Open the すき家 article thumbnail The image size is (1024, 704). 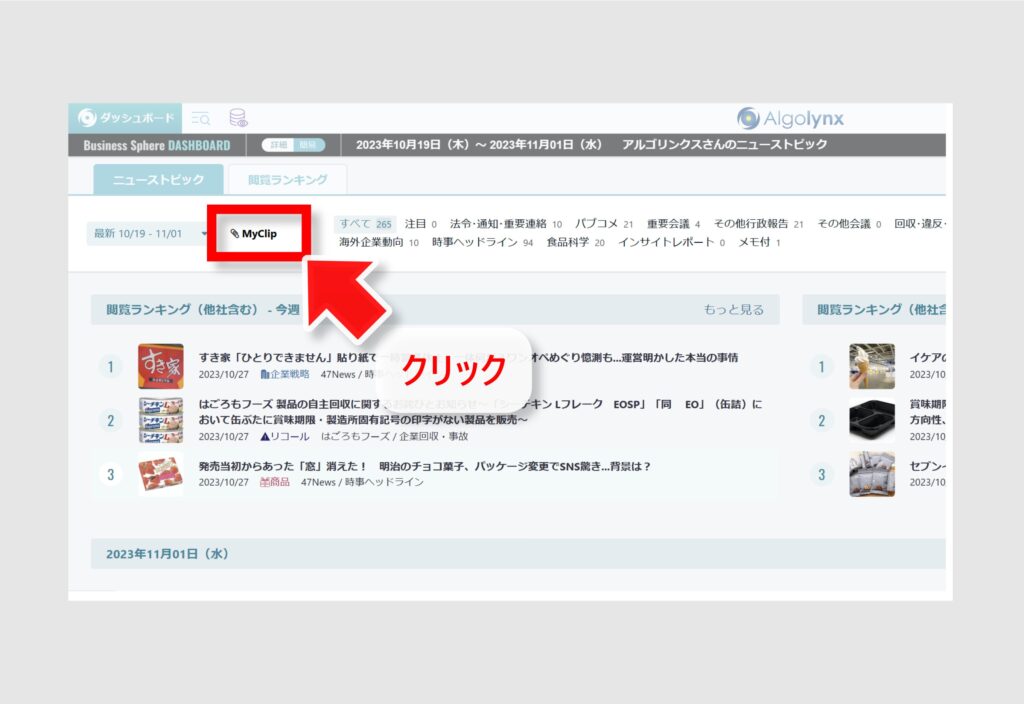point(160,366)
